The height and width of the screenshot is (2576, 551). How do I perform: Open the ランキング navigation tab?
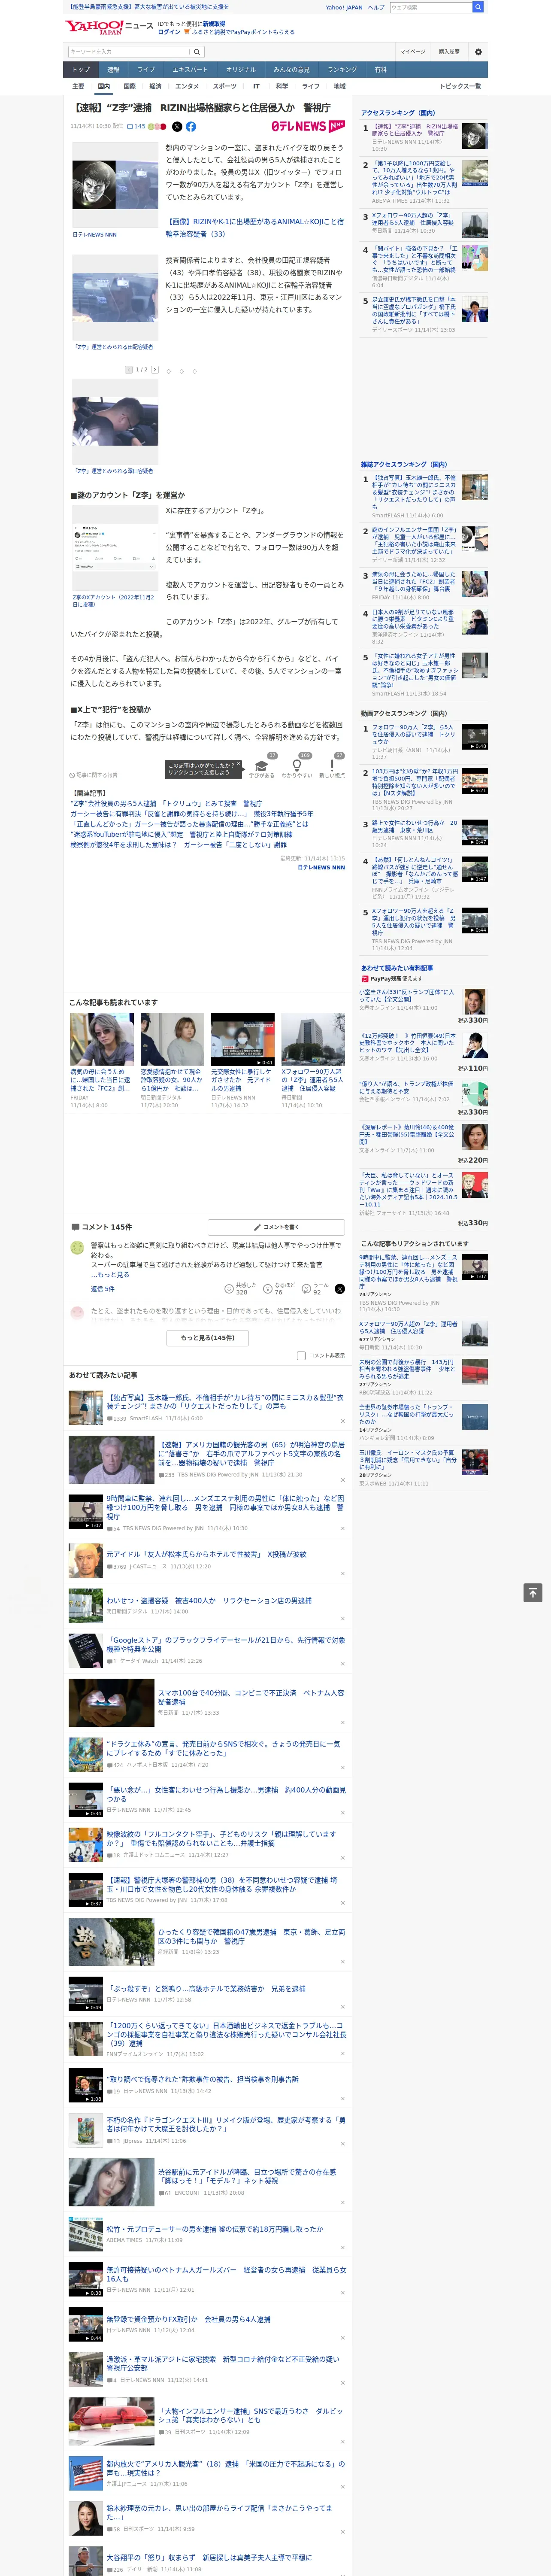(342, 69)
